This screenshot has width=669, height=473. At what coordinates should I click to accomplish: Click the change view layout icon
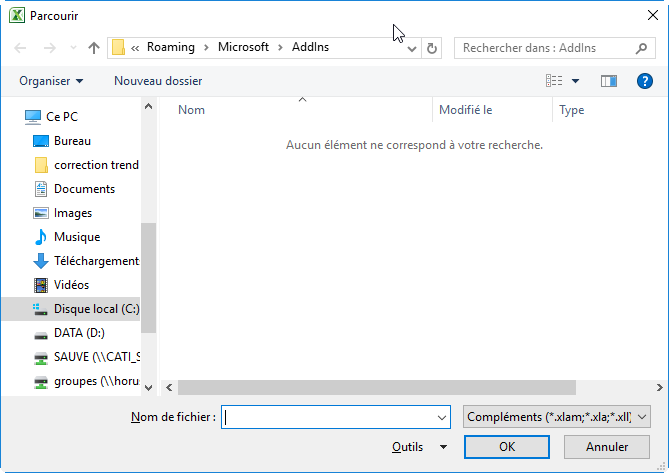[x=555, y=81]
